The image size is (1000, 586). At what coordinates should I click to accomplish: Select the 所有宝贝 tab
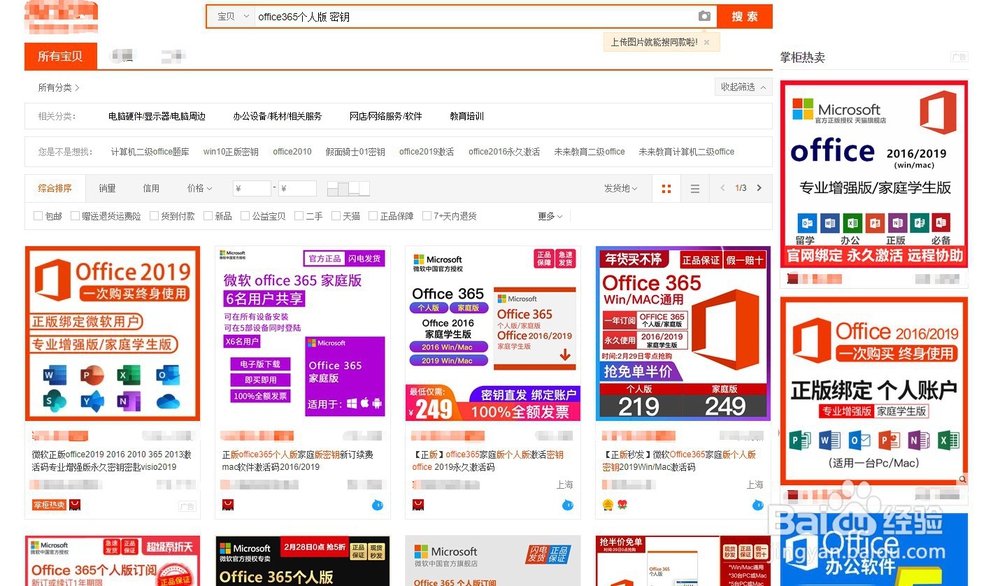pos(61,56)
